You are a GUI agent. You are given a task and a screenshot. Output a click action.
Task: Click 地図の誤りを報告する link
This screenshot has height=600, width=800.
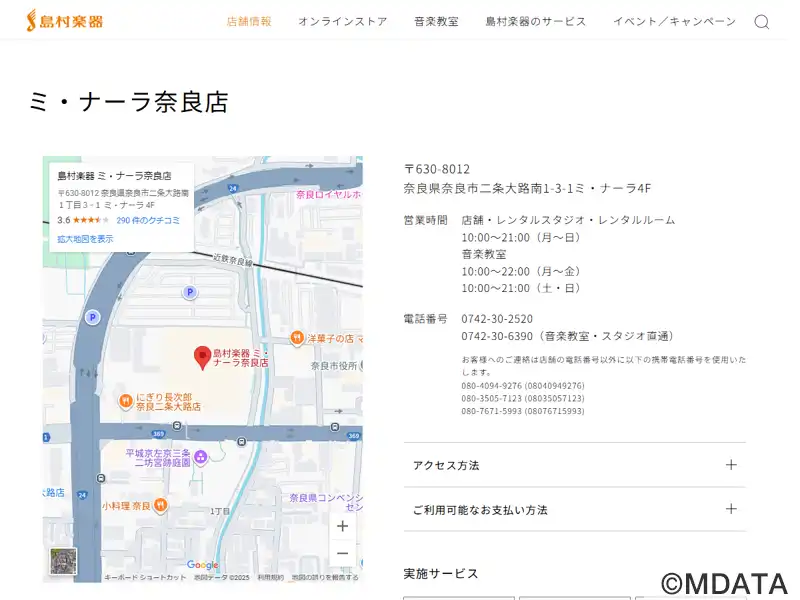click(x=324, y=577)
